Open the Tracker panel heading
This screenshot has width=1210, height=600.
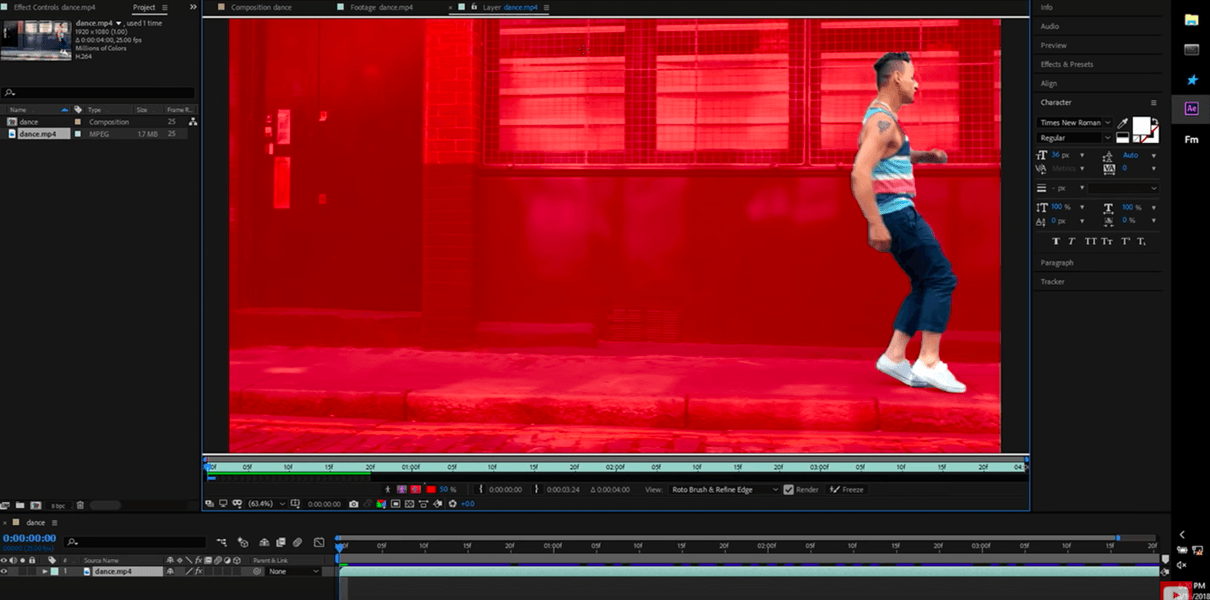(1052, 281)
